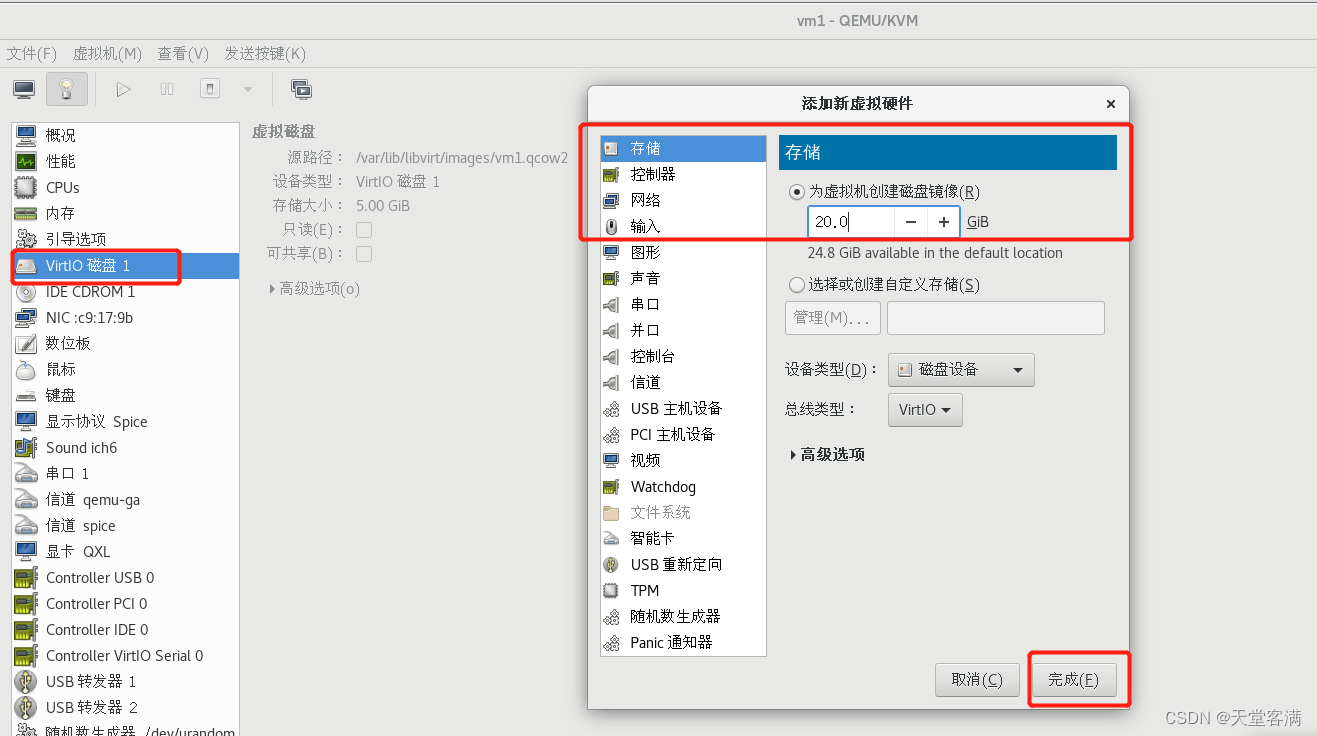Select 数位板 in the hardware list
The width and height of the screenshot is (1317, 736).
[x=125, y=343]
